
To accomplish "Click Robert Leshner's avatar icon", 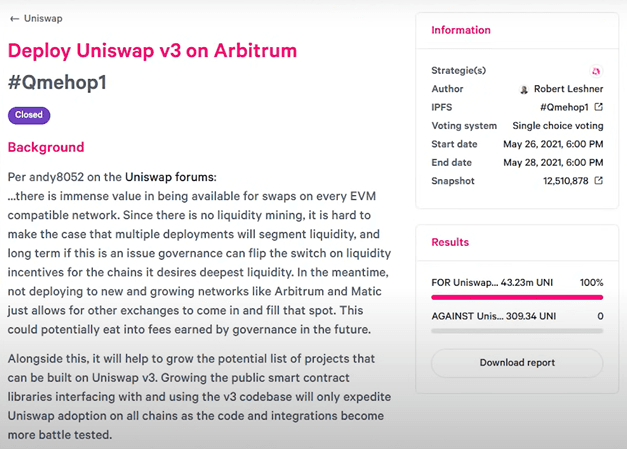I will 523,89.
